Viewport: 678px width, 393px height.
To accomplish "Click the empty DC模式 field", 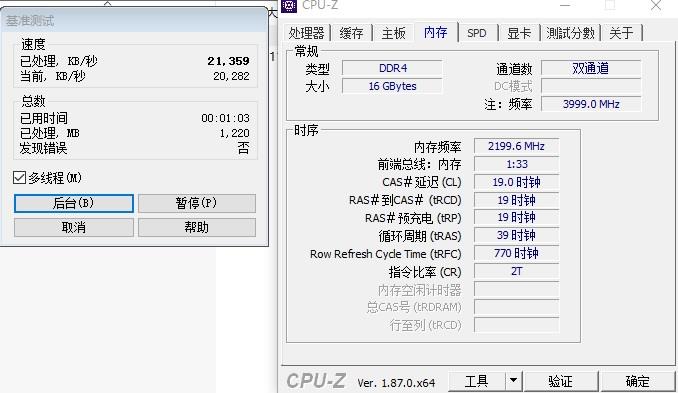I will (591, 86).
